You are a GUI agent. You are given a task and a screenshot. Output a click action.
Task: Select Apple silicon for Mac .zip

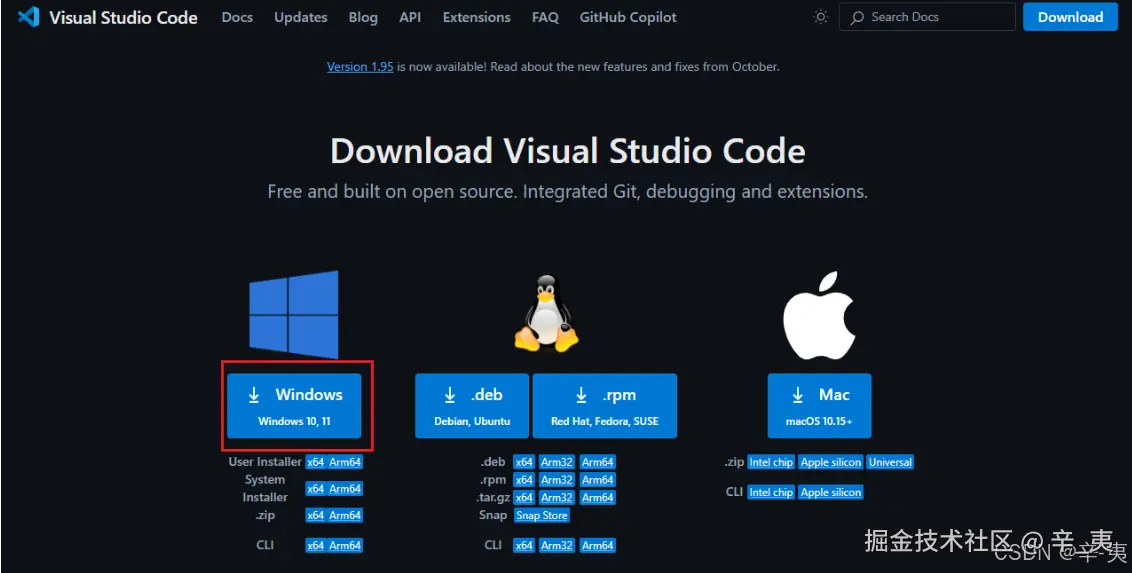831,462
